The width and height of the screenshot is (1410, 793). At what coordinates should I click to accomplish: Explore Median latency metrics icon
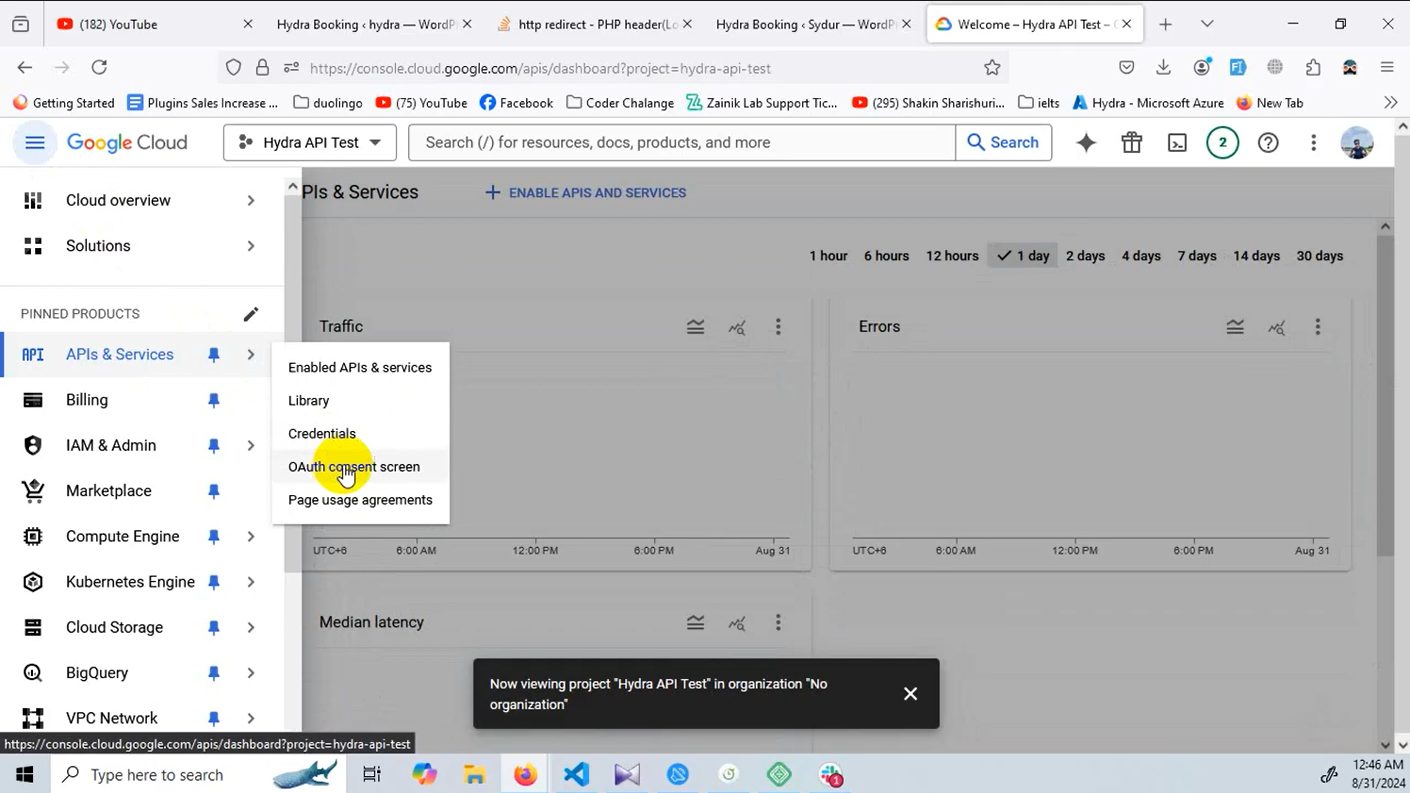click(x=737, y=623)
